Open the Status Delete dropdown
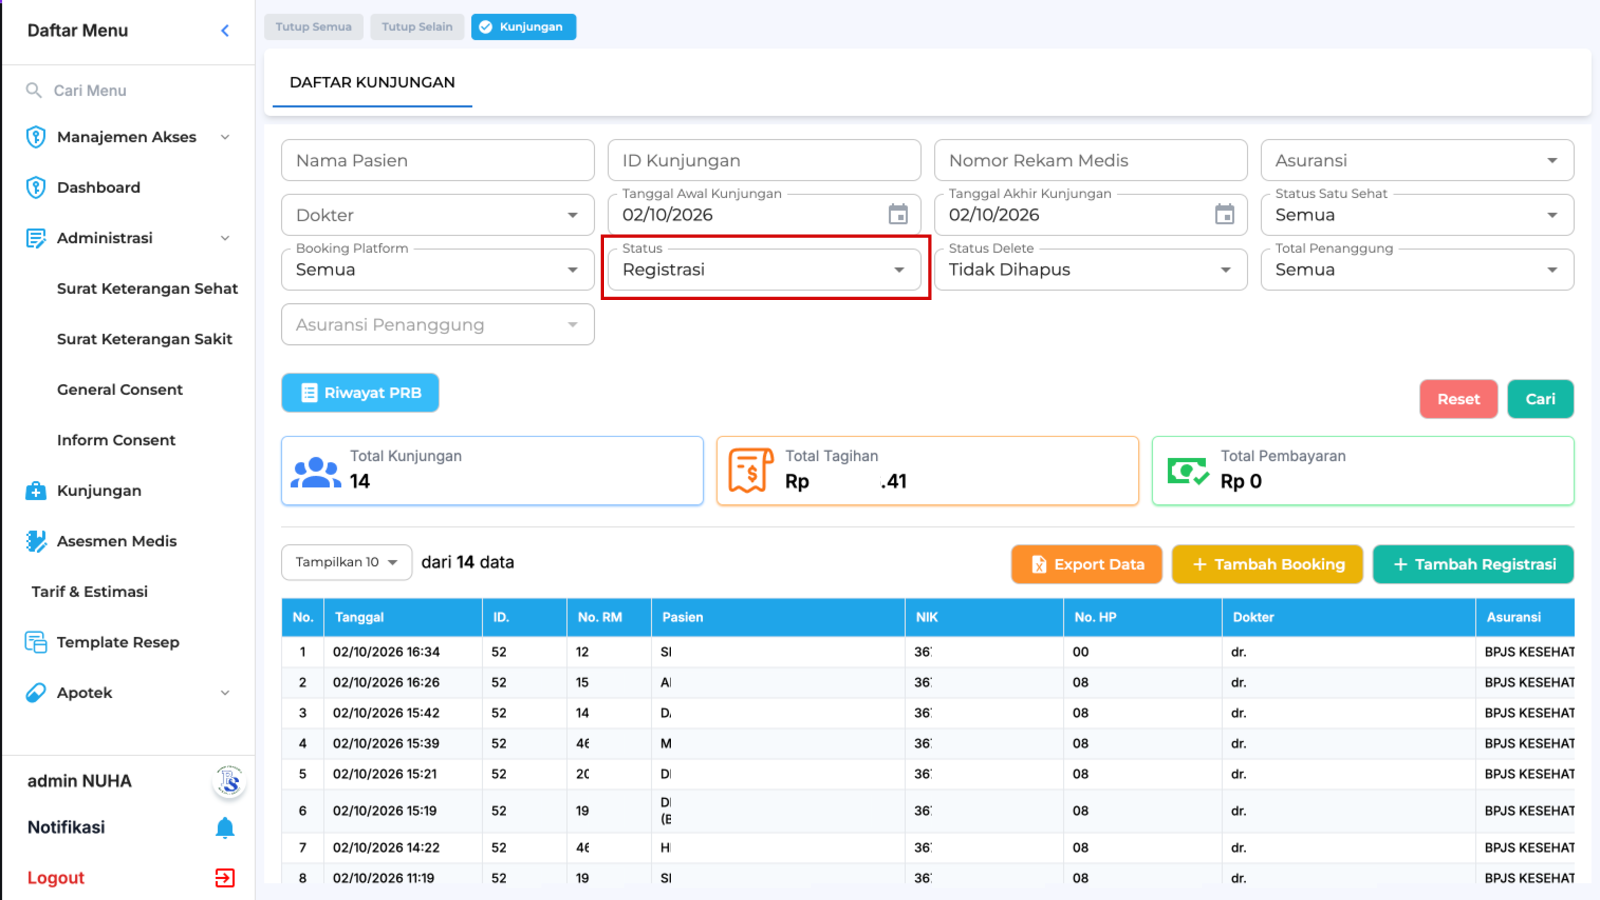This screenshot has width=1600, height=900. tap(1091, 270)
